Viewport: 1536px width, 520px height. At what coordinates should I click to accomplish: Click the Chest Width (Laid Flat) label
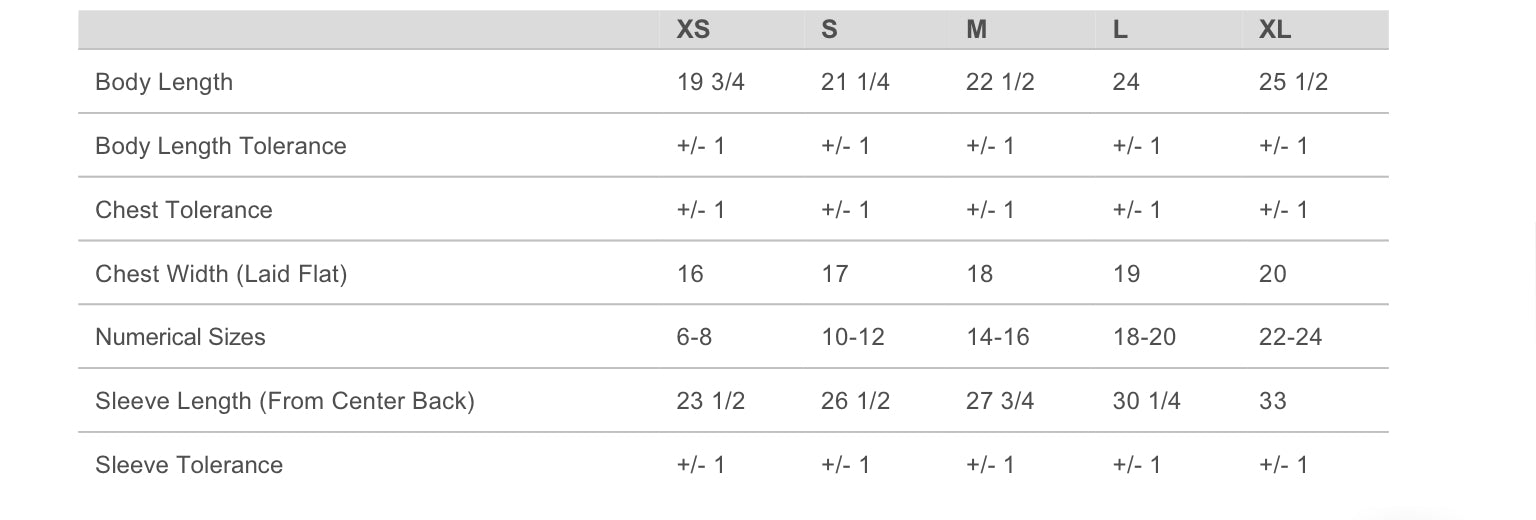click(220, 274)
